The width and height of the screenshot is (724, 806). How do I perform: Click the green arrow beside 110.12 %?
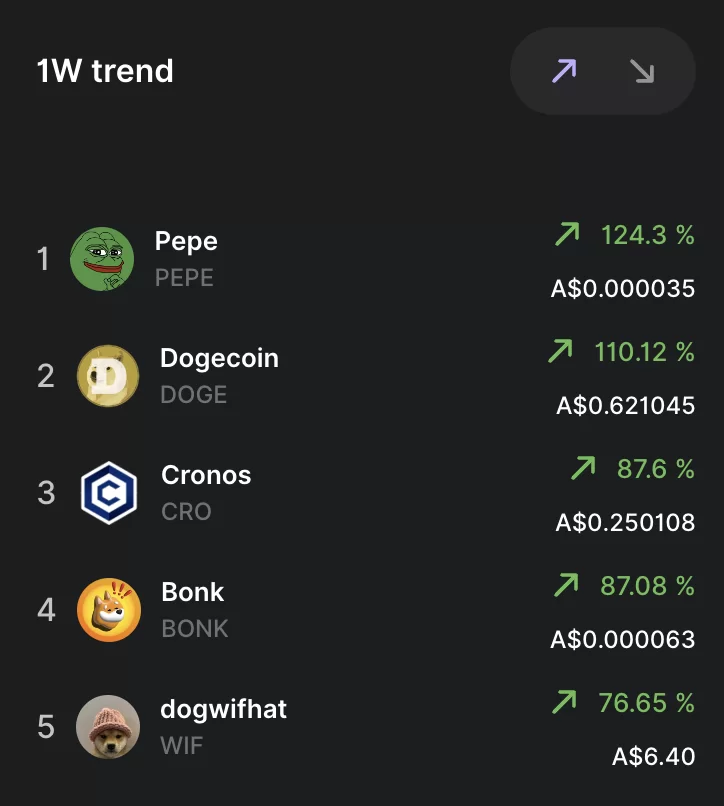pos(560,351)
